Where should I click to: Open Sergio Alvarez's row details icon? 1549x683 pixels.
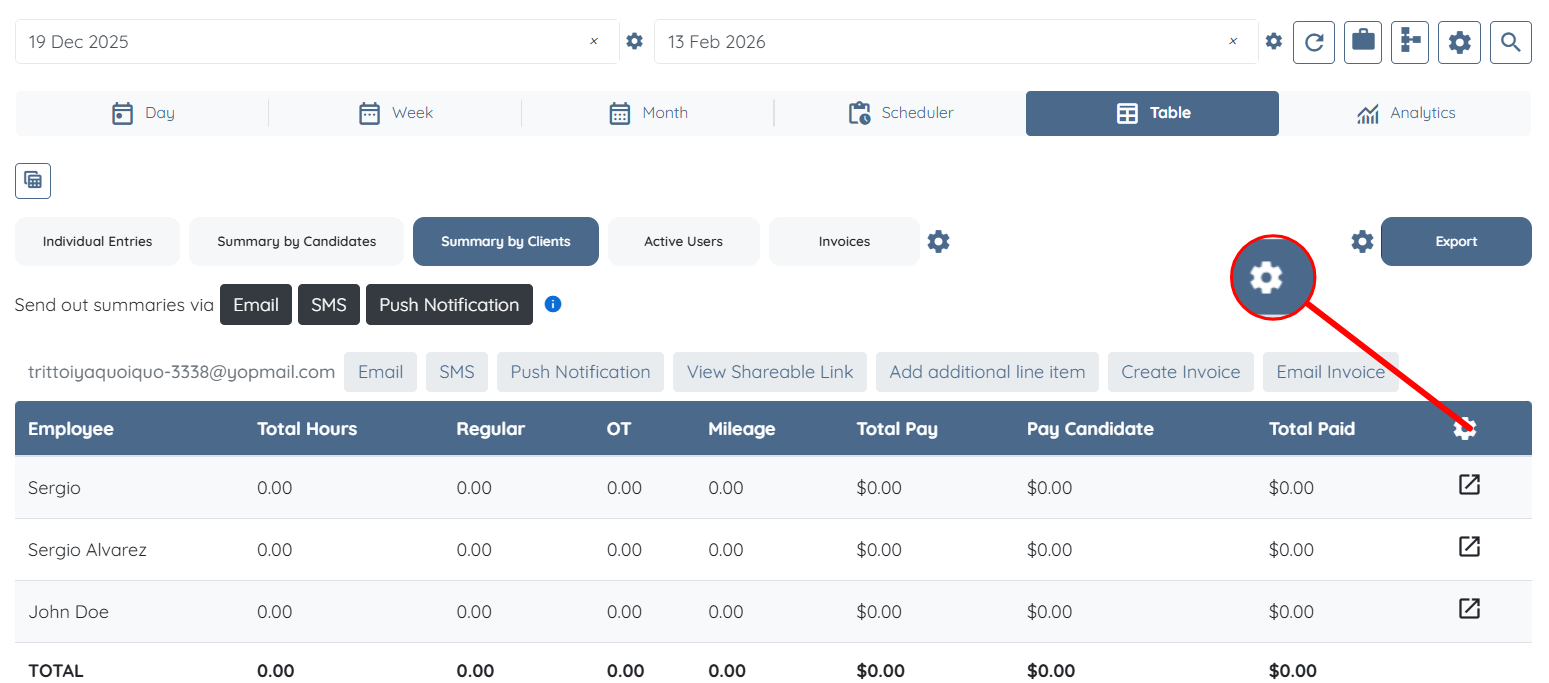tap(1468, 547)
